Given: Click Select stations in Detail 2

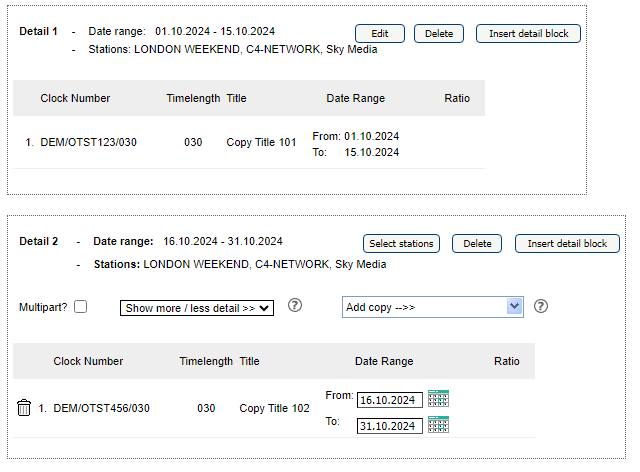Looking at the screenshot, I should coord(401,244).
